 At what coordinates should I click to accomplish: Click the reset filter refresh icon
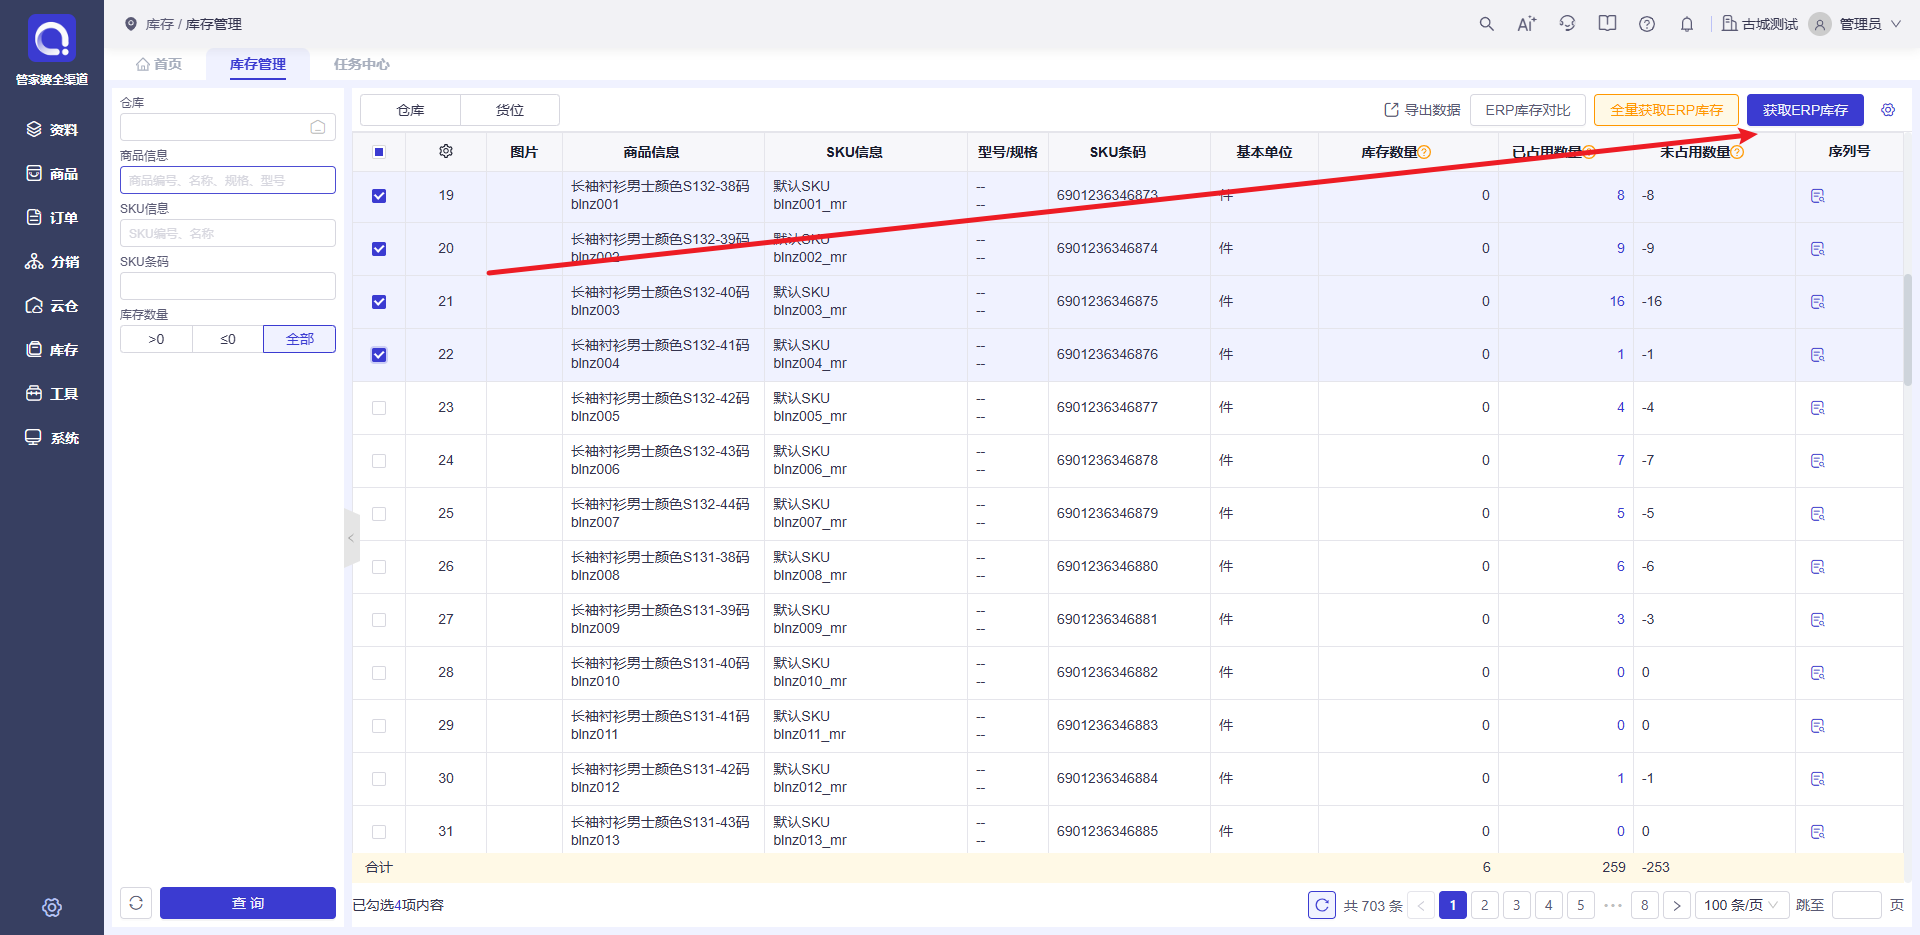point(136,903)
